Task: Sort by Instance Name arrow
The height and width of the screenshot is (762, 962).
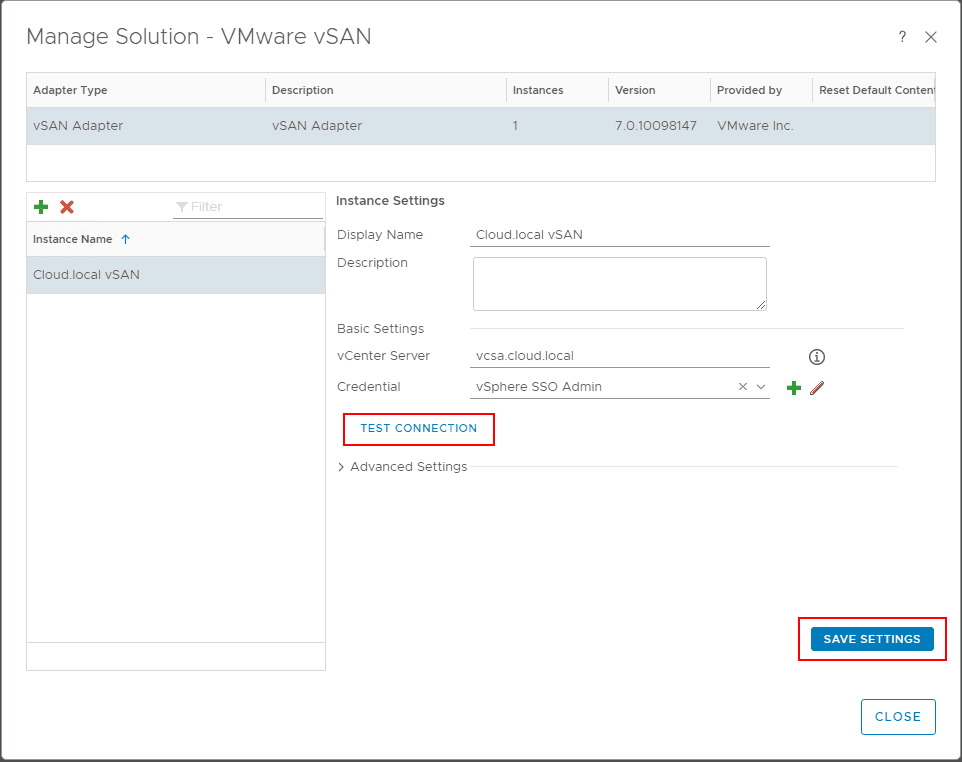Action: pyautogui.click(x=126, y=239)
